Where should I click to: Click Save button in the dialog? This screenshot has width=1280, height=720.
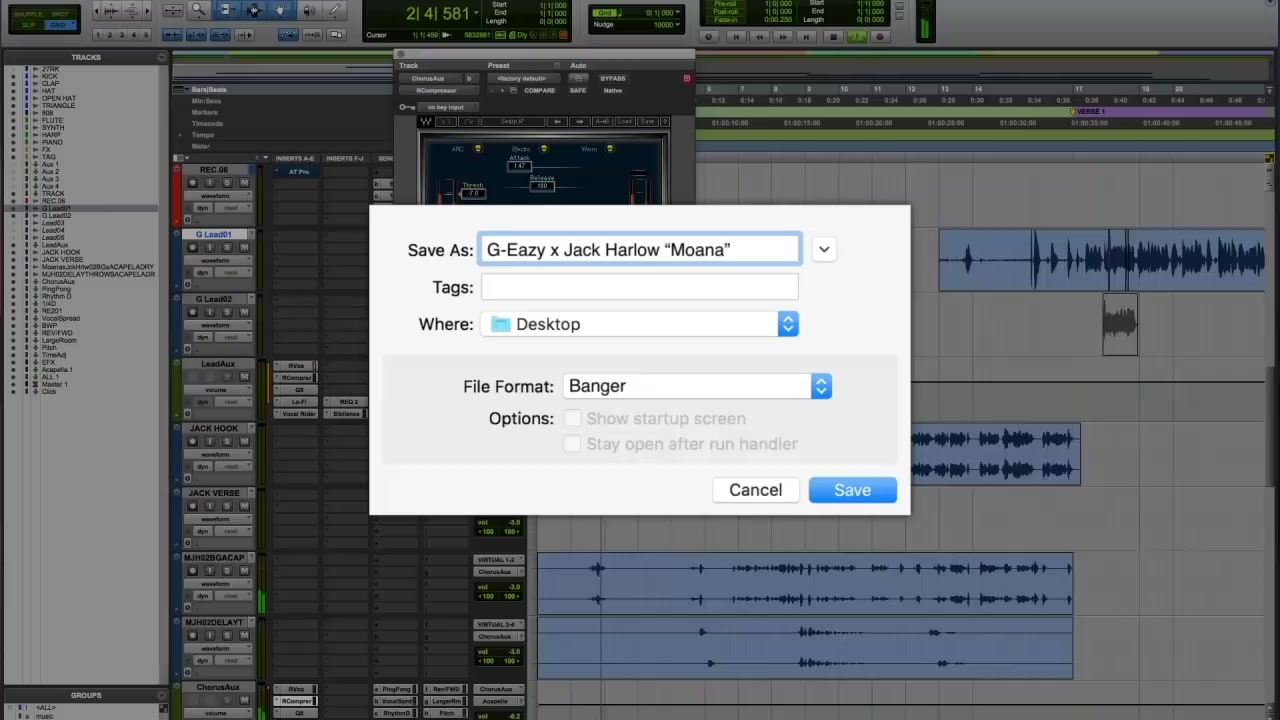852,490
